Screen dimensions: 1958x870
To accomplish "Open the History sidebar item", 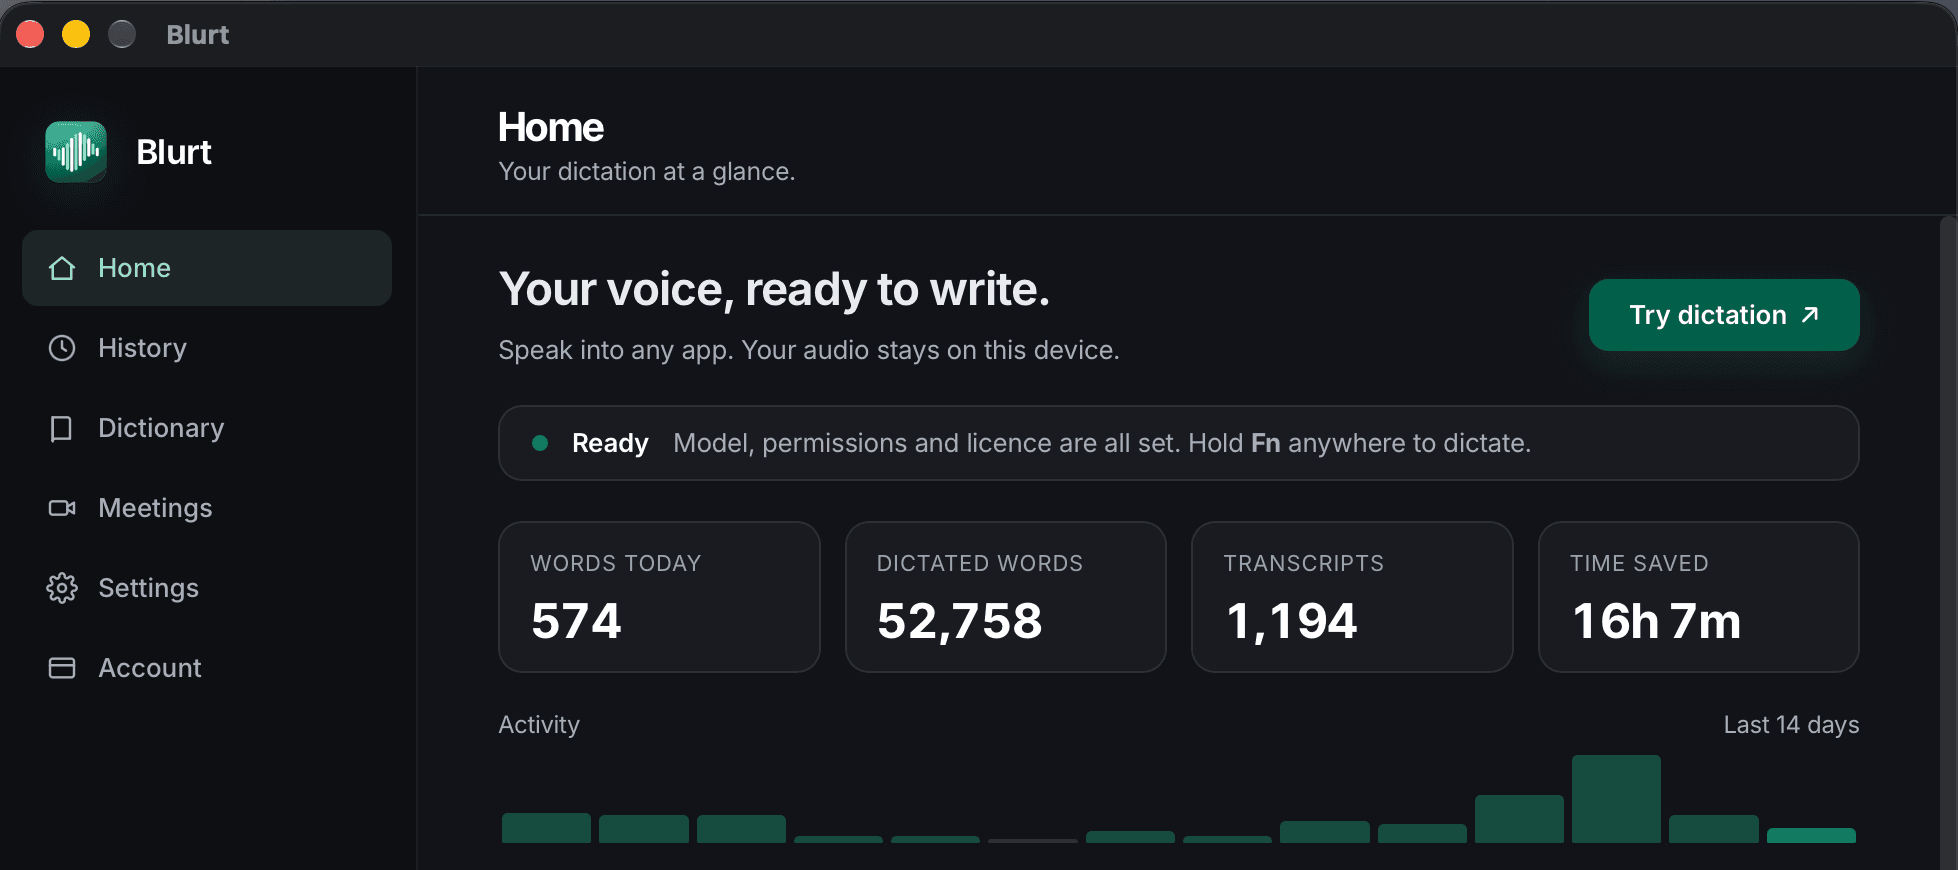I will [x=207, y=348].
